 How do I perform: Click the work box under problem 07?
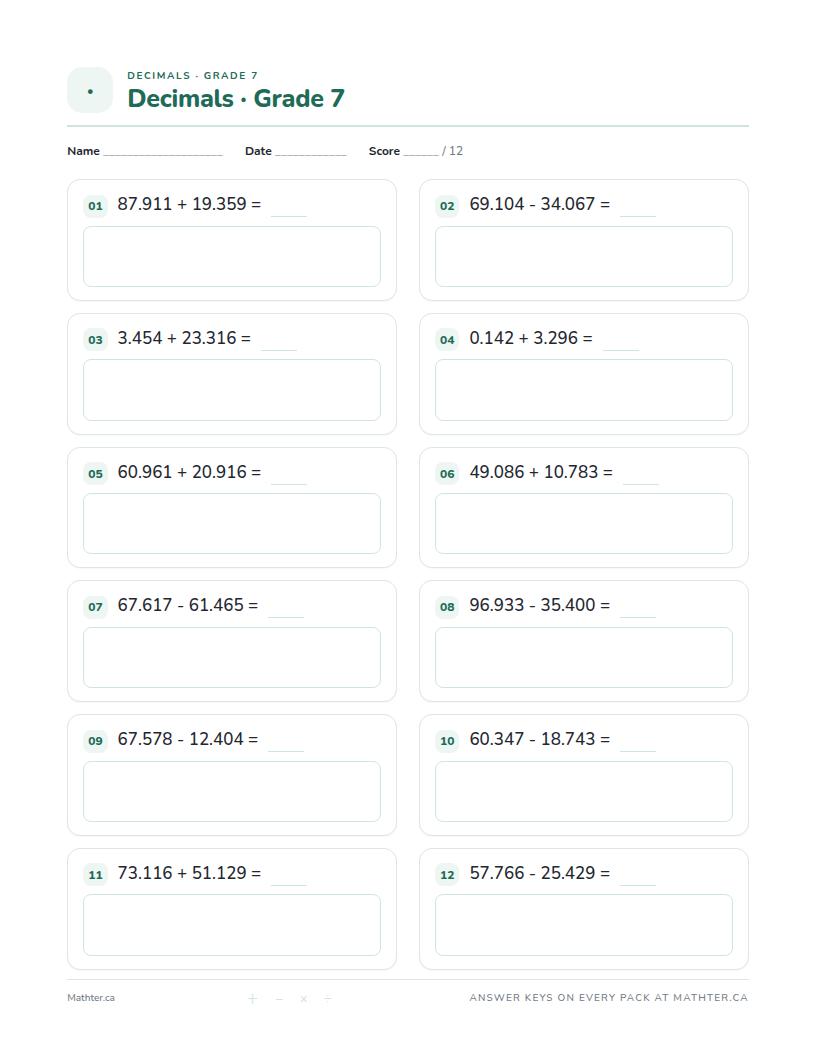coord(232,657)
